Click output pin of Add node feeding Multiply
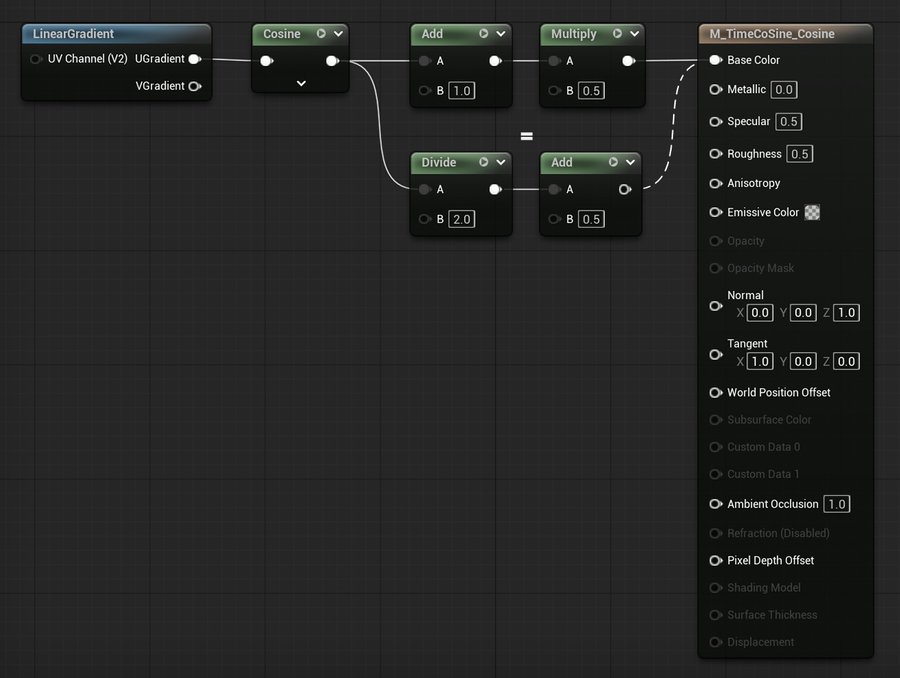 tap(495, 61)
